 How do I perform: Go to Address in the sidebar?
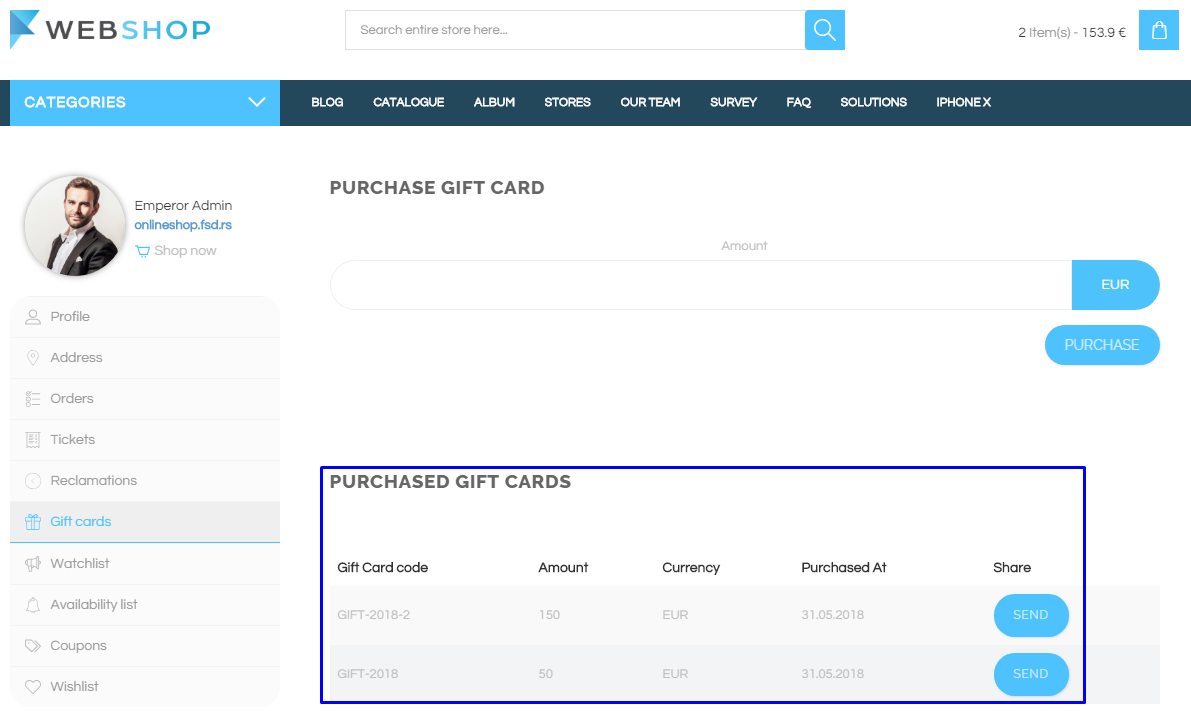coord(145,358)
